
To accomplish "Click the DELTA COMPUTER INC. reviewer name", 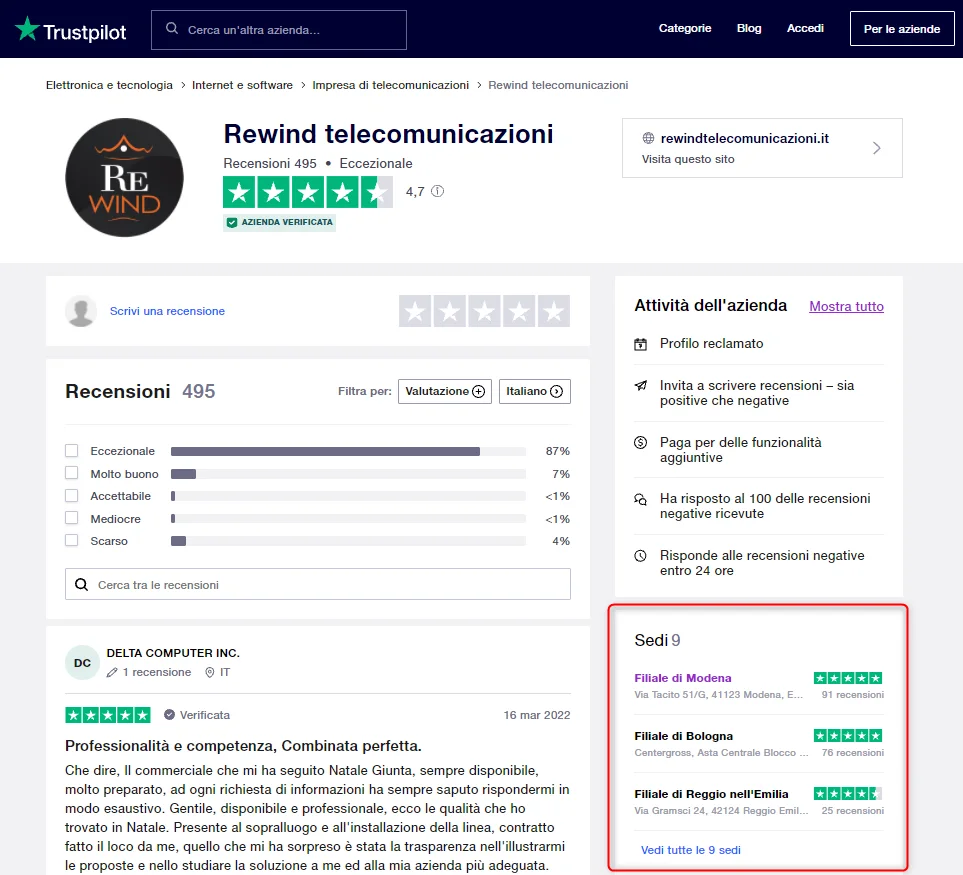I will coord(173,653).
